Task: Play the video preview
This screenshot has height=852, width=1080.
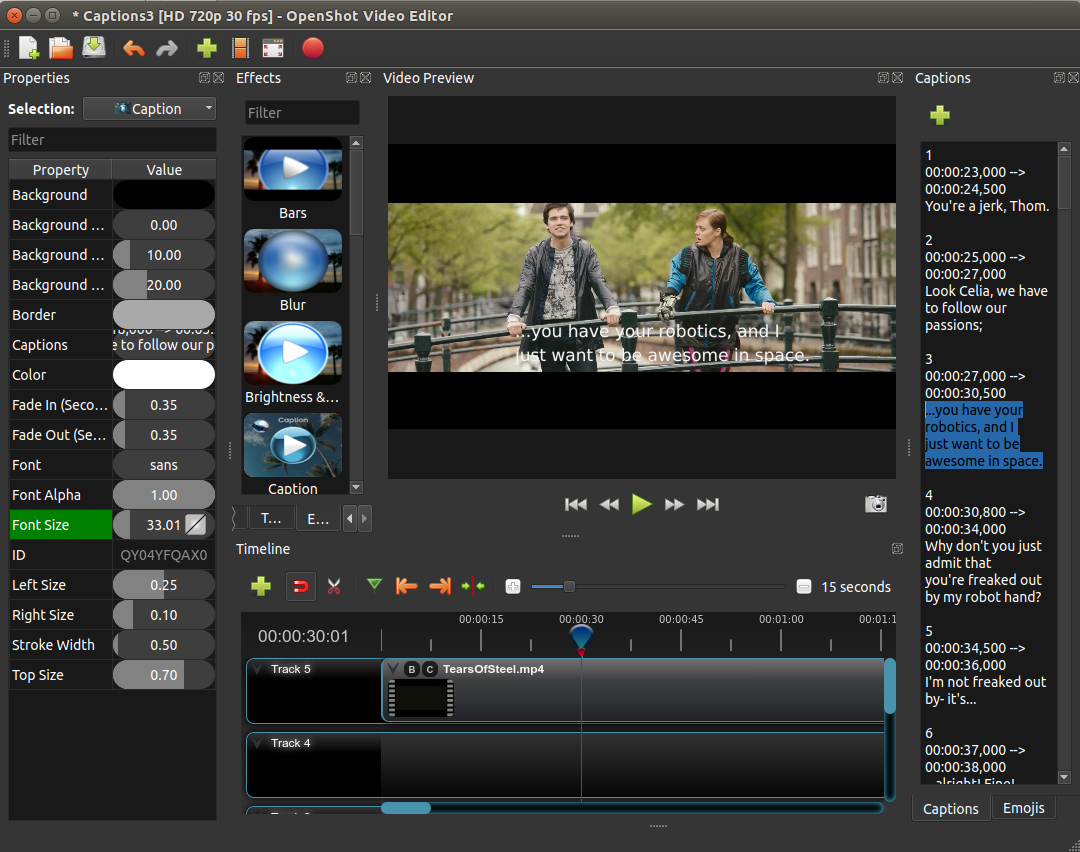Action: [641, 504]
